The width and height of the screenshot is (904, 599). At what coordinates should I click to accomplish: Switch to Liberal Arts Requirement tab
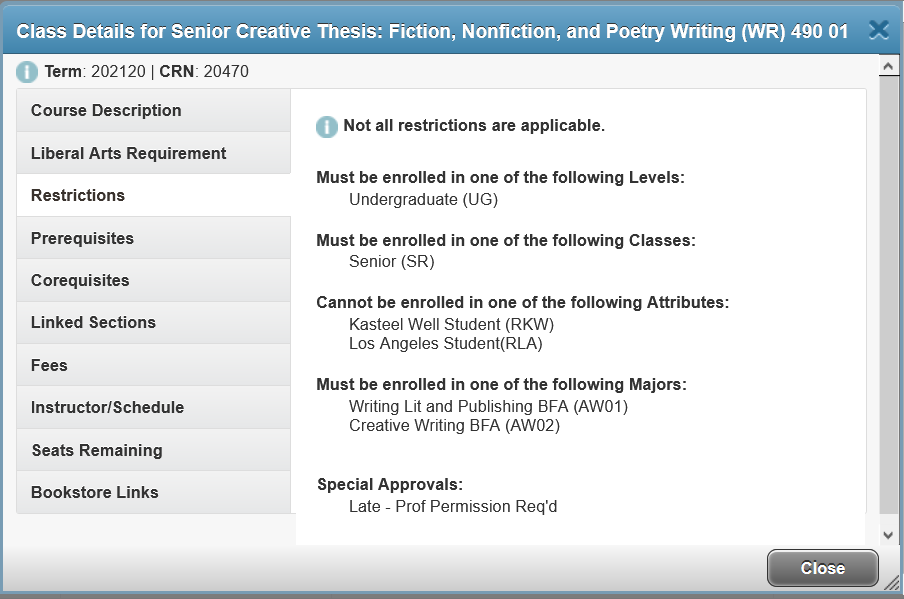coord(153,153)
